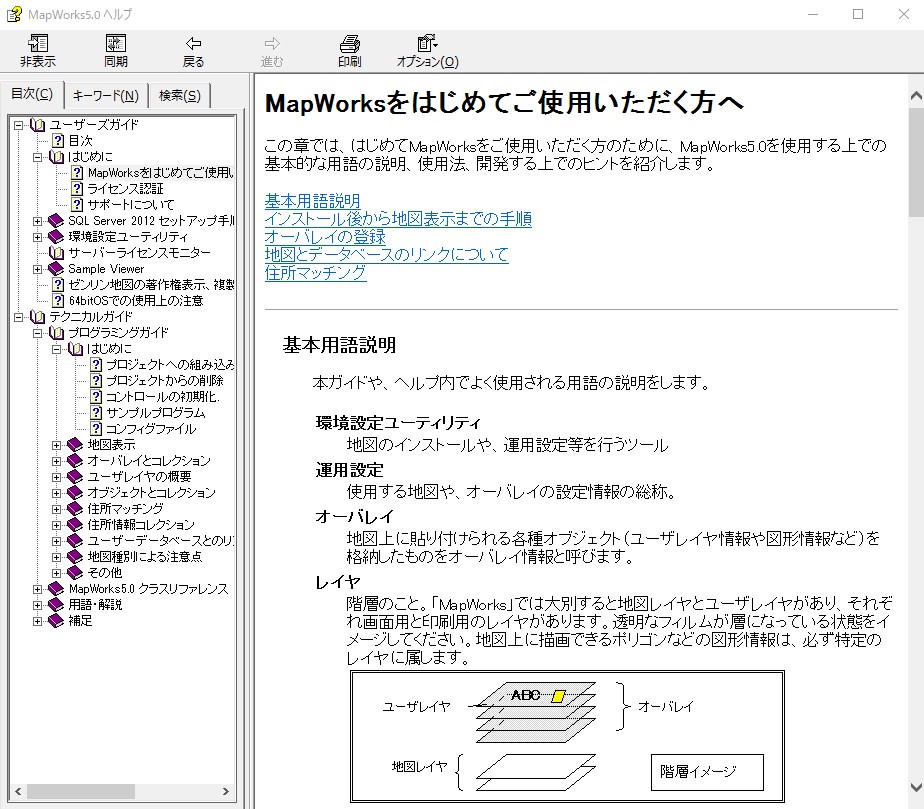The width and height of the screenshot is (924, 809).
Task: Click the 同期 (Sync) toolbar icon
Action: (x=116, y=44)
